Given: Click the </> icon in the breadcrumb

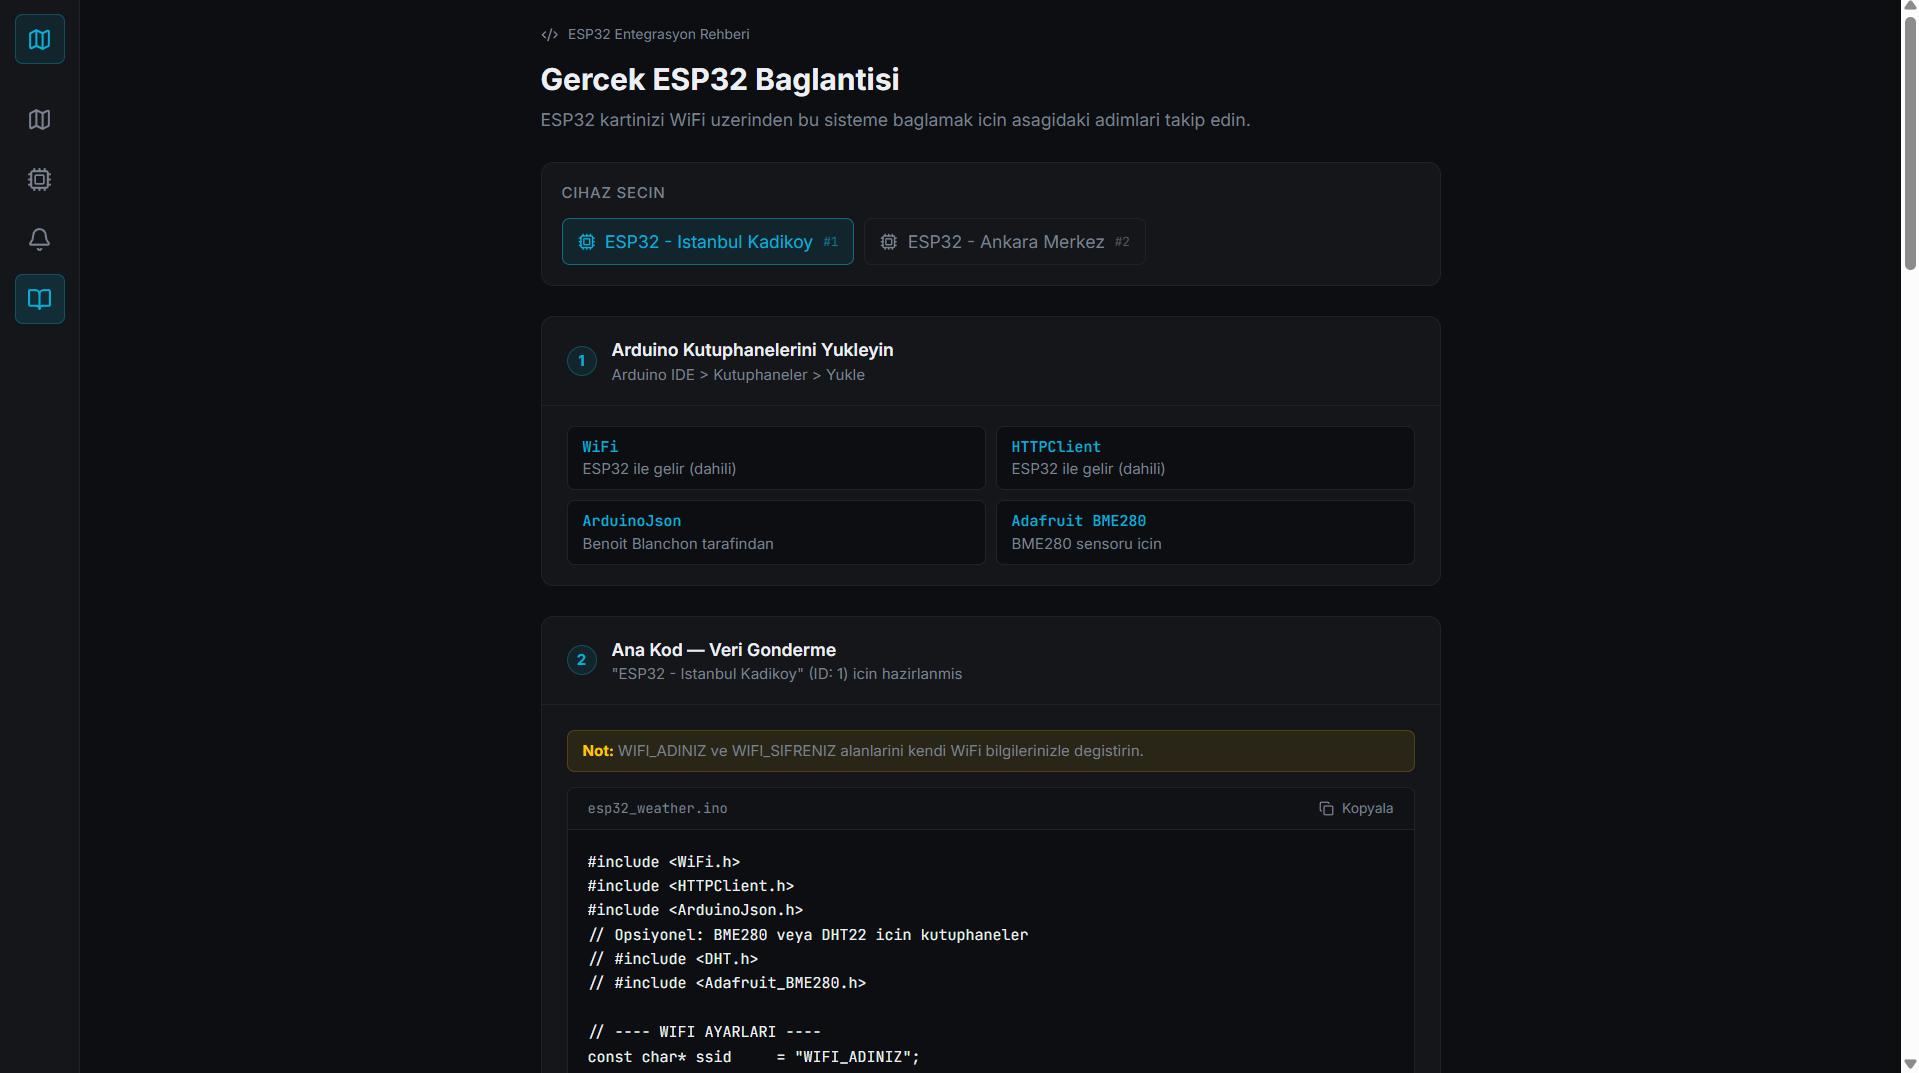Looking at the screenshot, I should (x=550, y=34).
